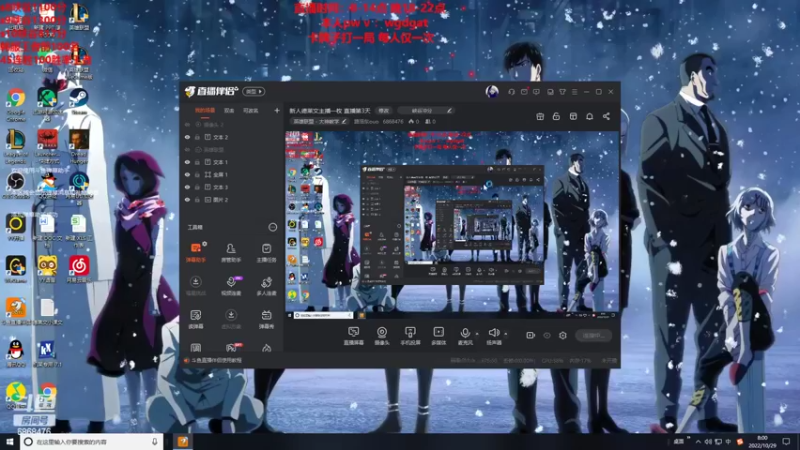Switch to the first orange scene tab
This screenshot has width=800, height=450.
coord(205,110)
